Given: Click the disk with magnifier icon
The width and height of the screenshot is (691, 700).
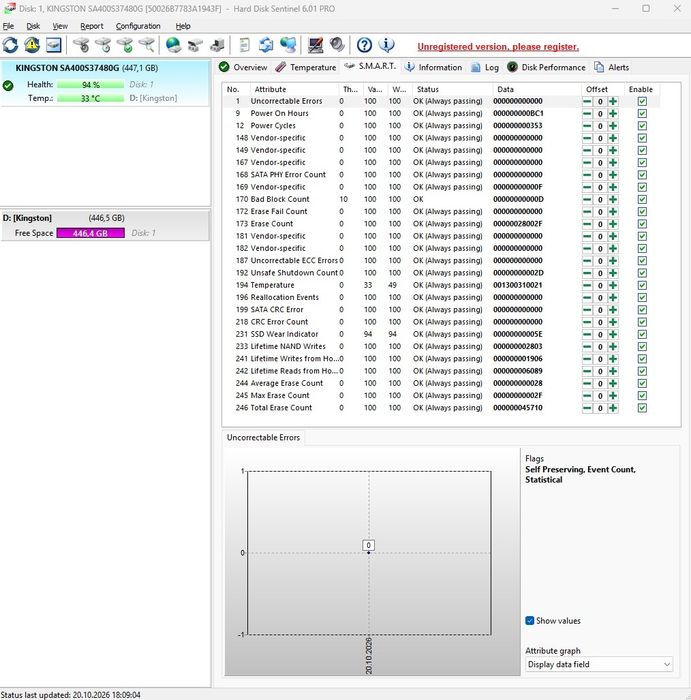Looking at the screenshot, I should click(146, 45).
